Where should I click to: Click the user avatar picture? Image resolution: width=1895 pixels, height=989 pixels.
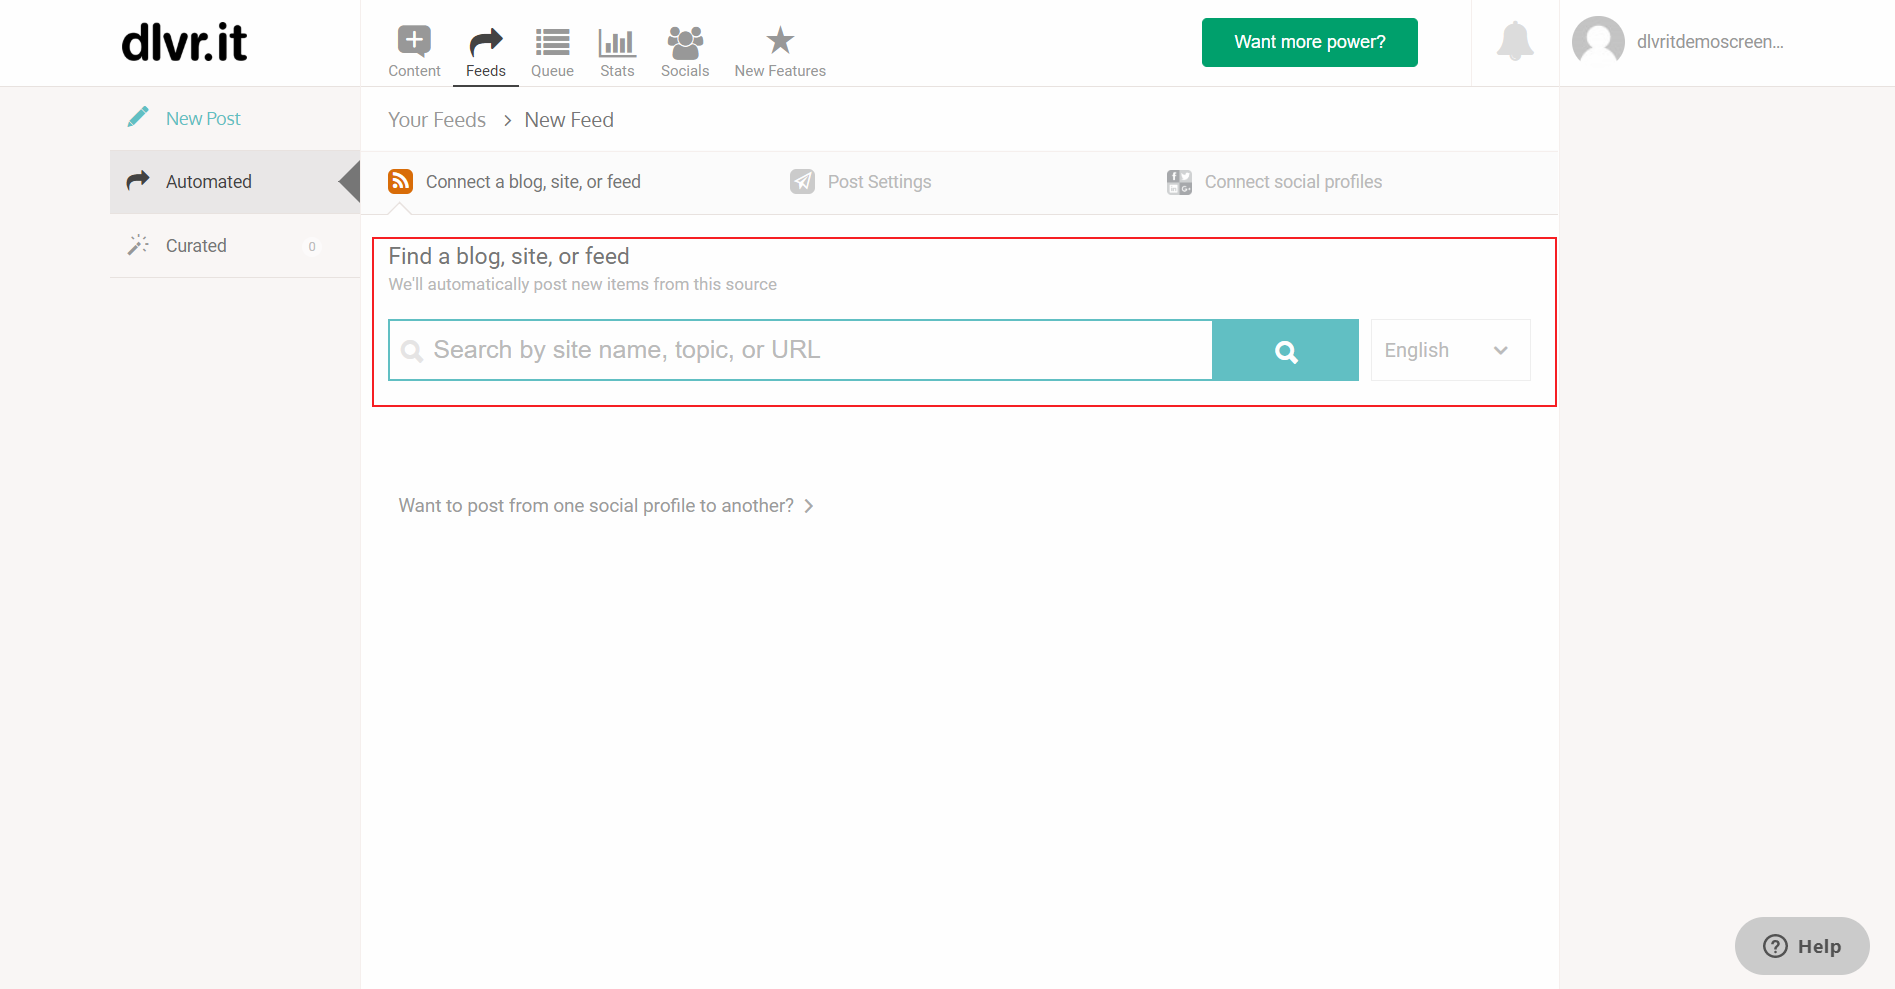[1598, 42]
